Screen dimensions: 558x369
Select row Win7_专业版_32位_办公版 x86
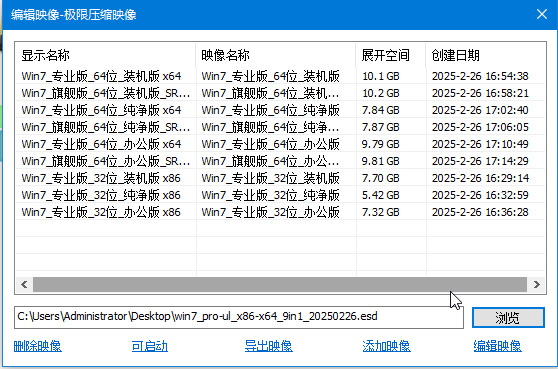(x=280, y=212)
